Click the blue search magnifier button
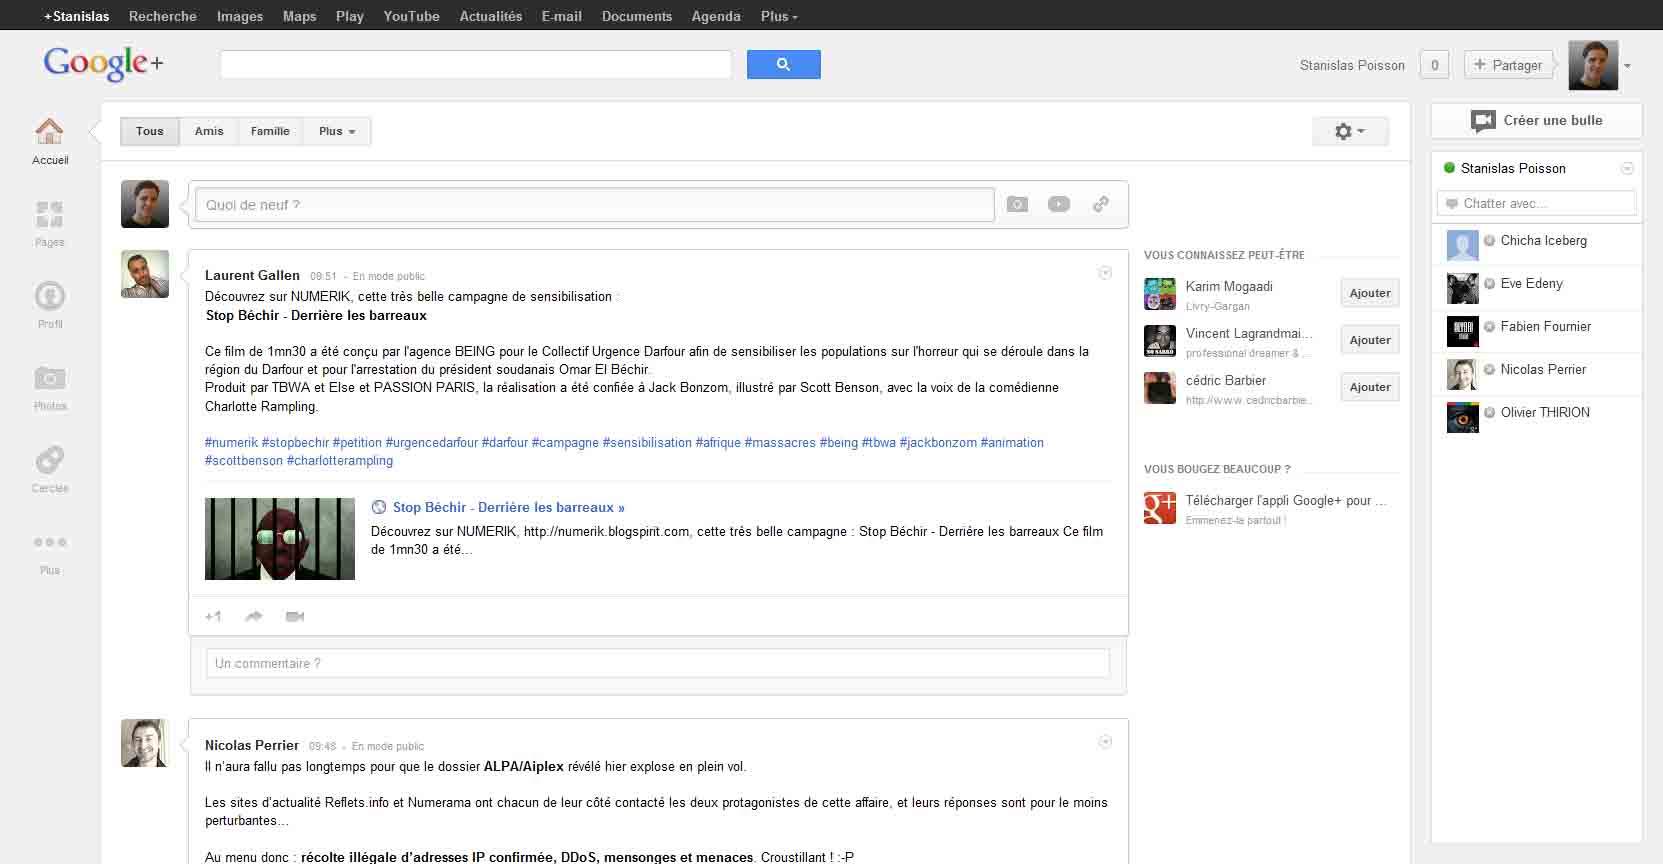The image size is (1663, 864). click(784, 64)
